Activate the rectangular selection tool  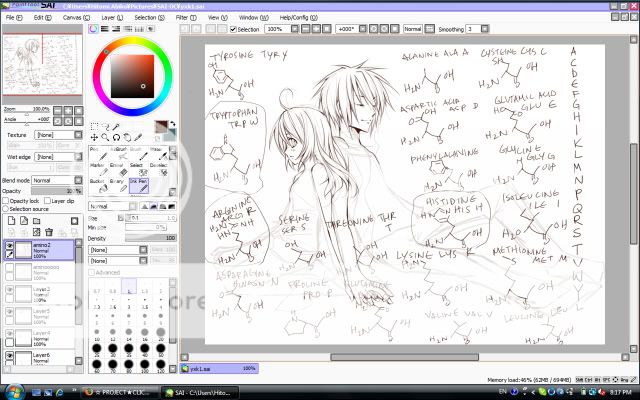pos(94,126)
